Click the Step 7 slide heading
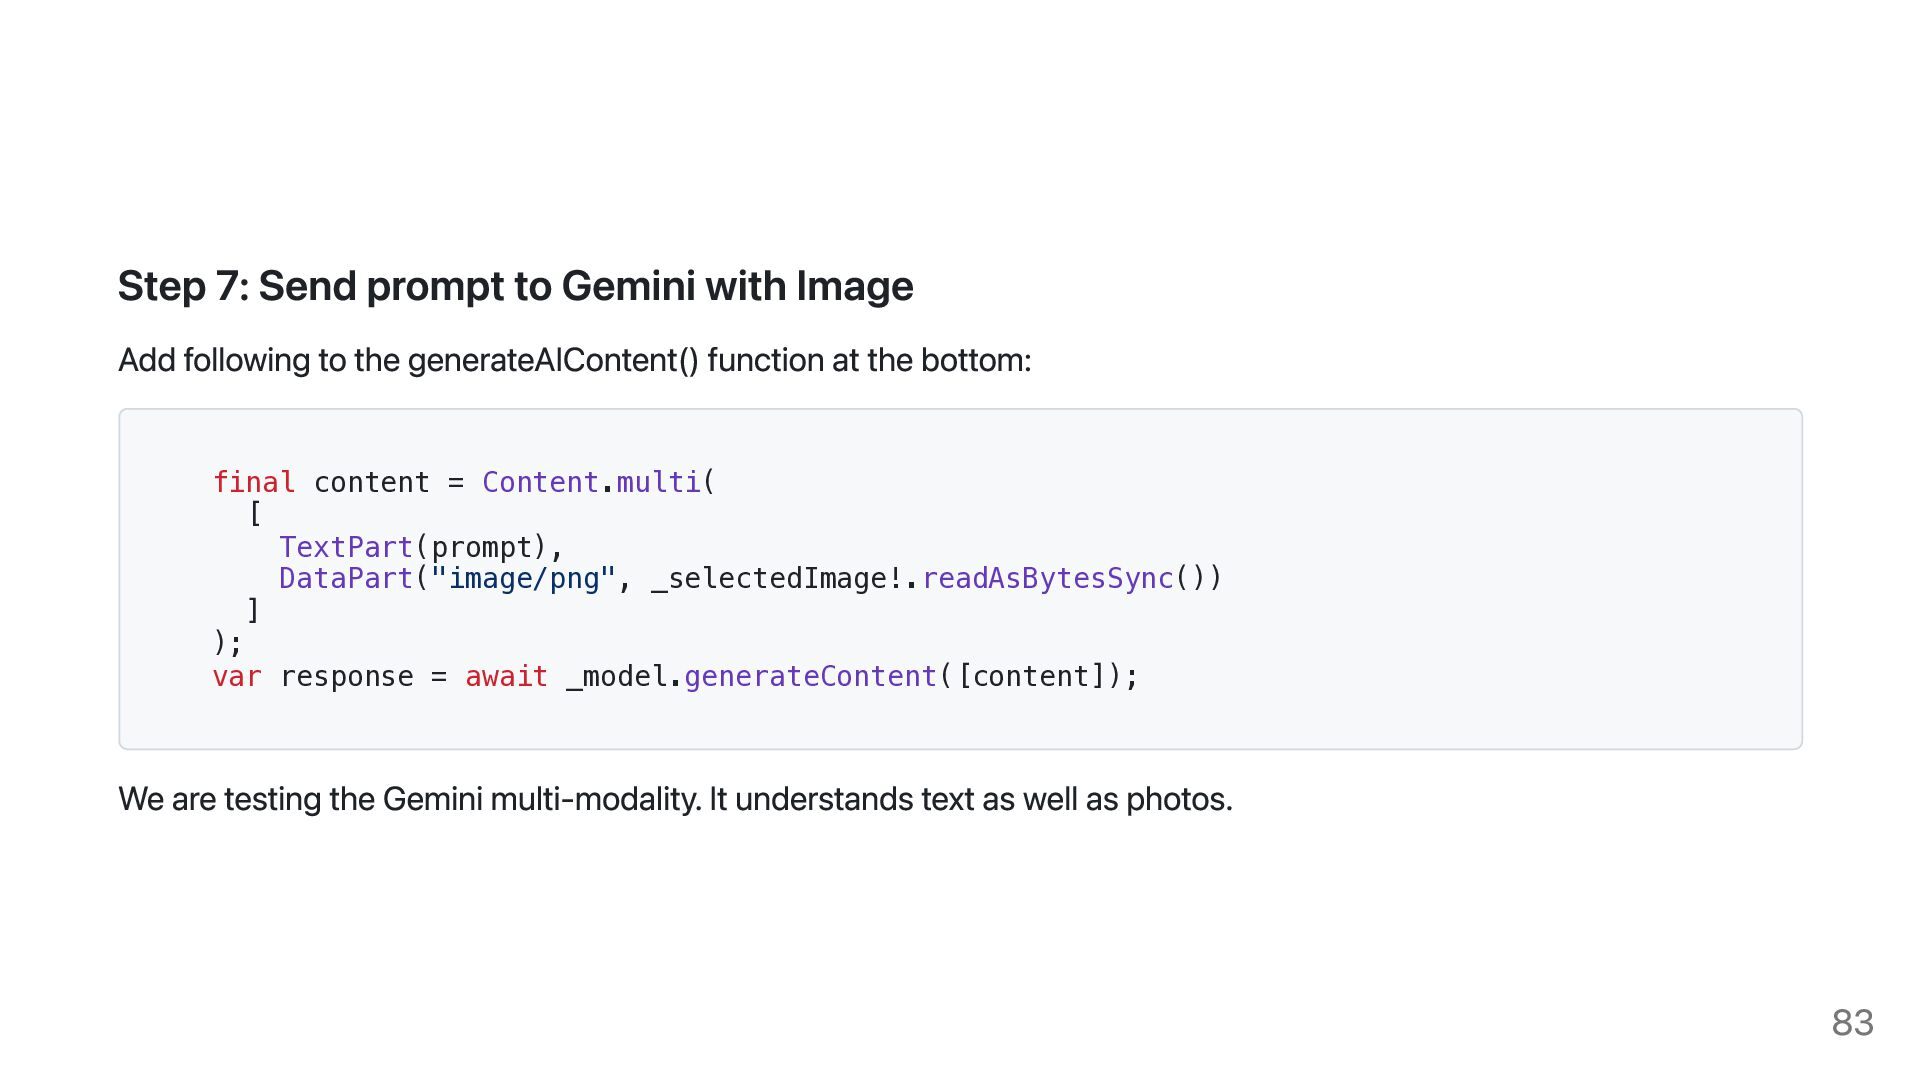This screenshot has width=1920, height=1080. [x=515, y=286]
